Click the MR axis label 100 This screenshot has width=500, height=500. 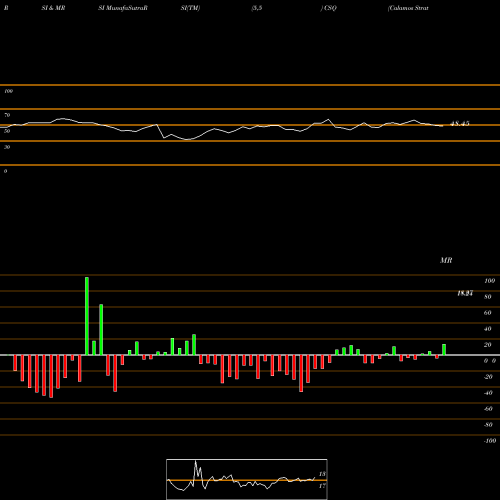(489, 281)
